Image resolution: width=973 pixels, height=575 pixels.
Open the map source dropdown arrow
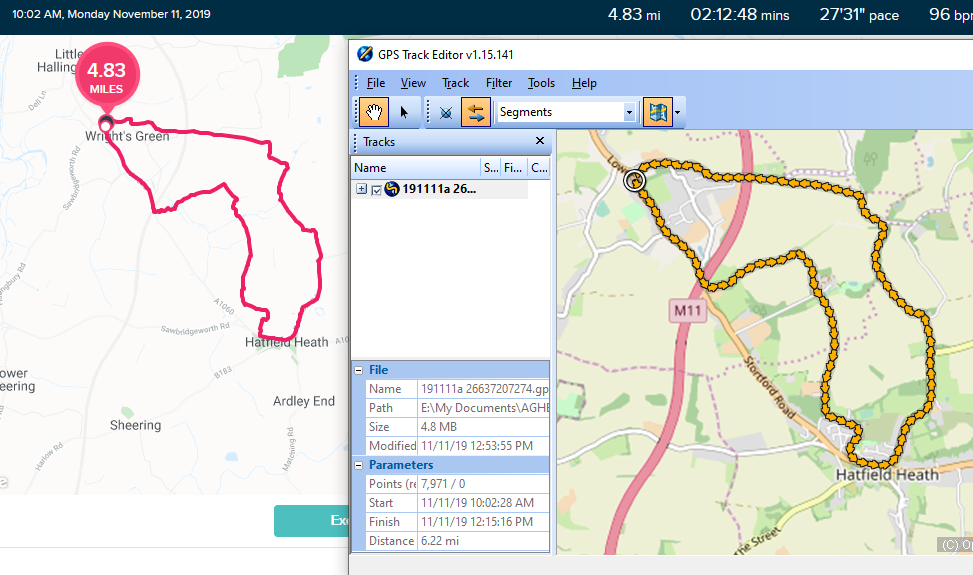point(678,112)
